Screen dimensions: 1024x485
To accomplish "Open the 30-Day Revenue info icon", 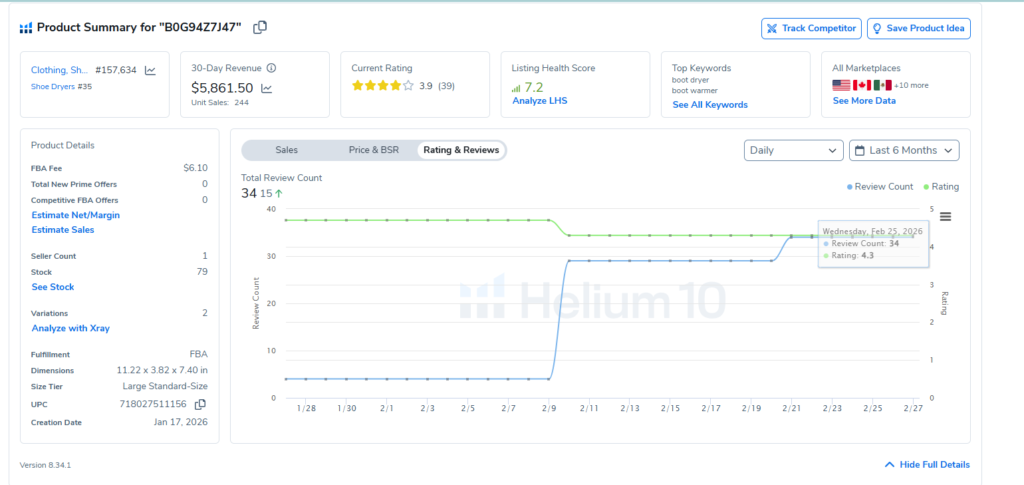I will coord(271,69).
